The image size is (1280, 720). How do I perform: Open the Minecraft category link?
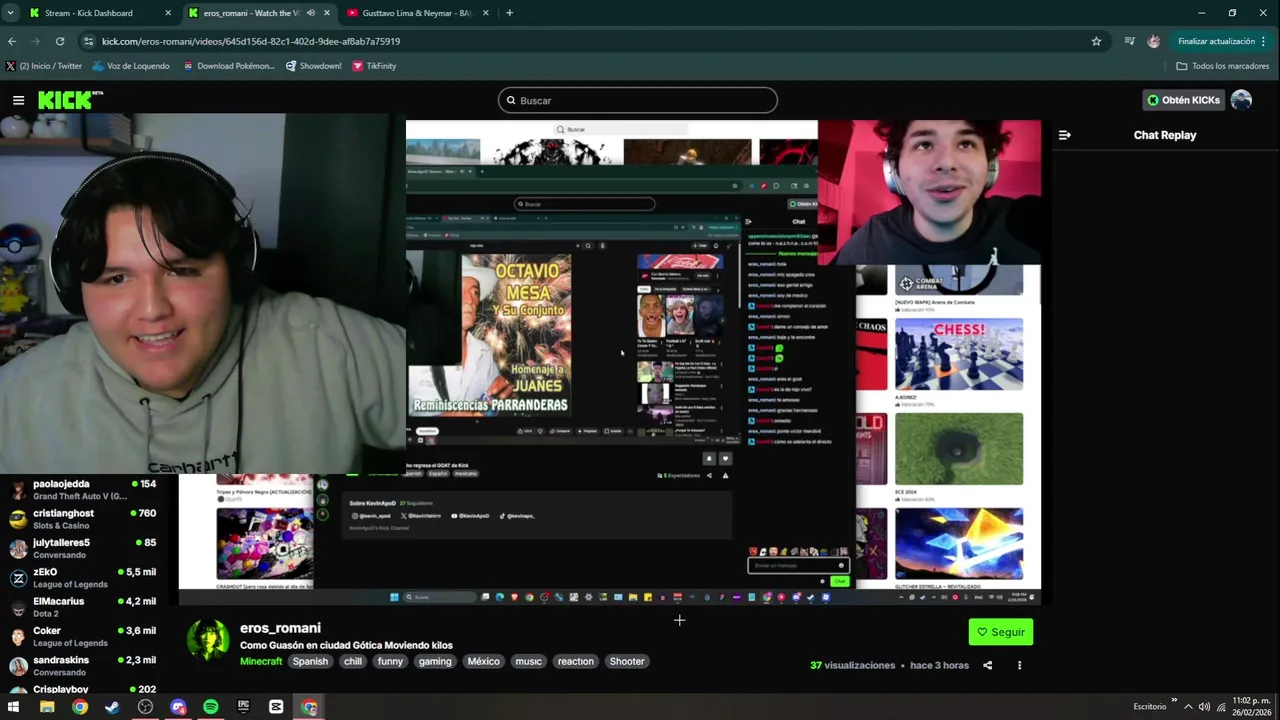point(261,661)
